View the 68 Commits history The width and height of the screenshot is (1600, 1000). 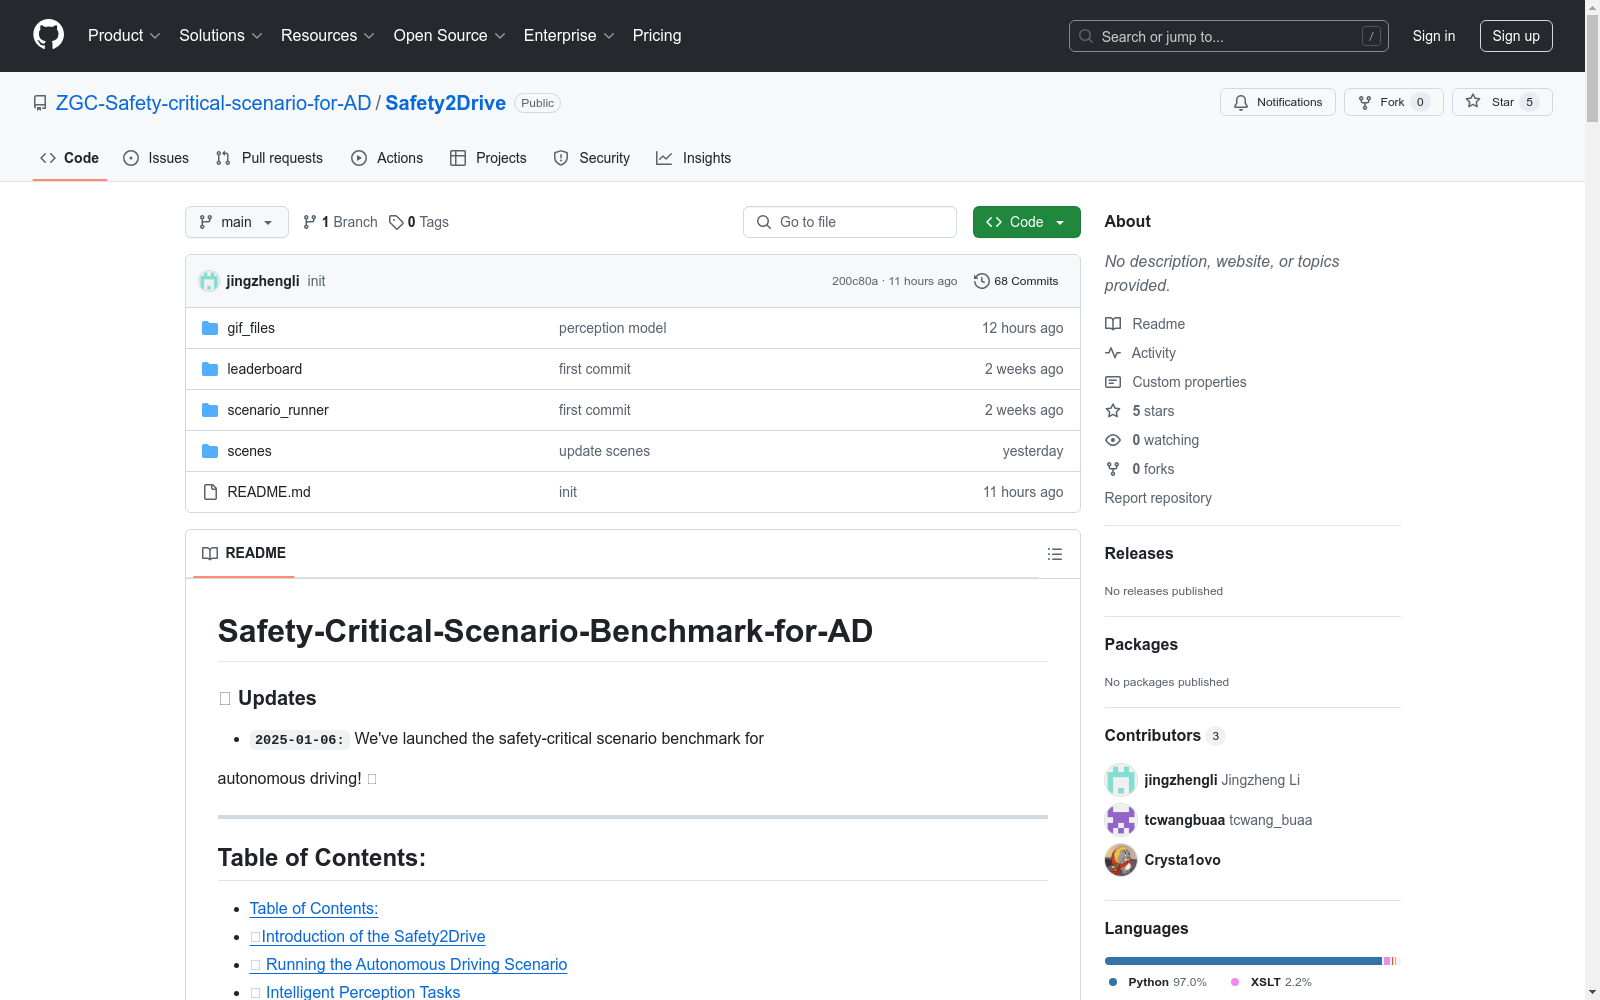tap(1016, 281)
